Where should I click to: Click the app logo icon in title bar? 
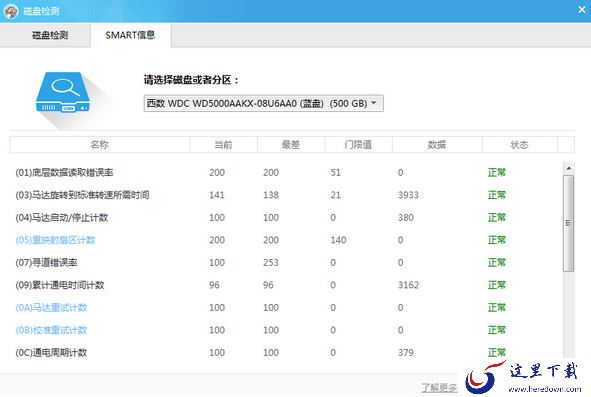(11, 11)
